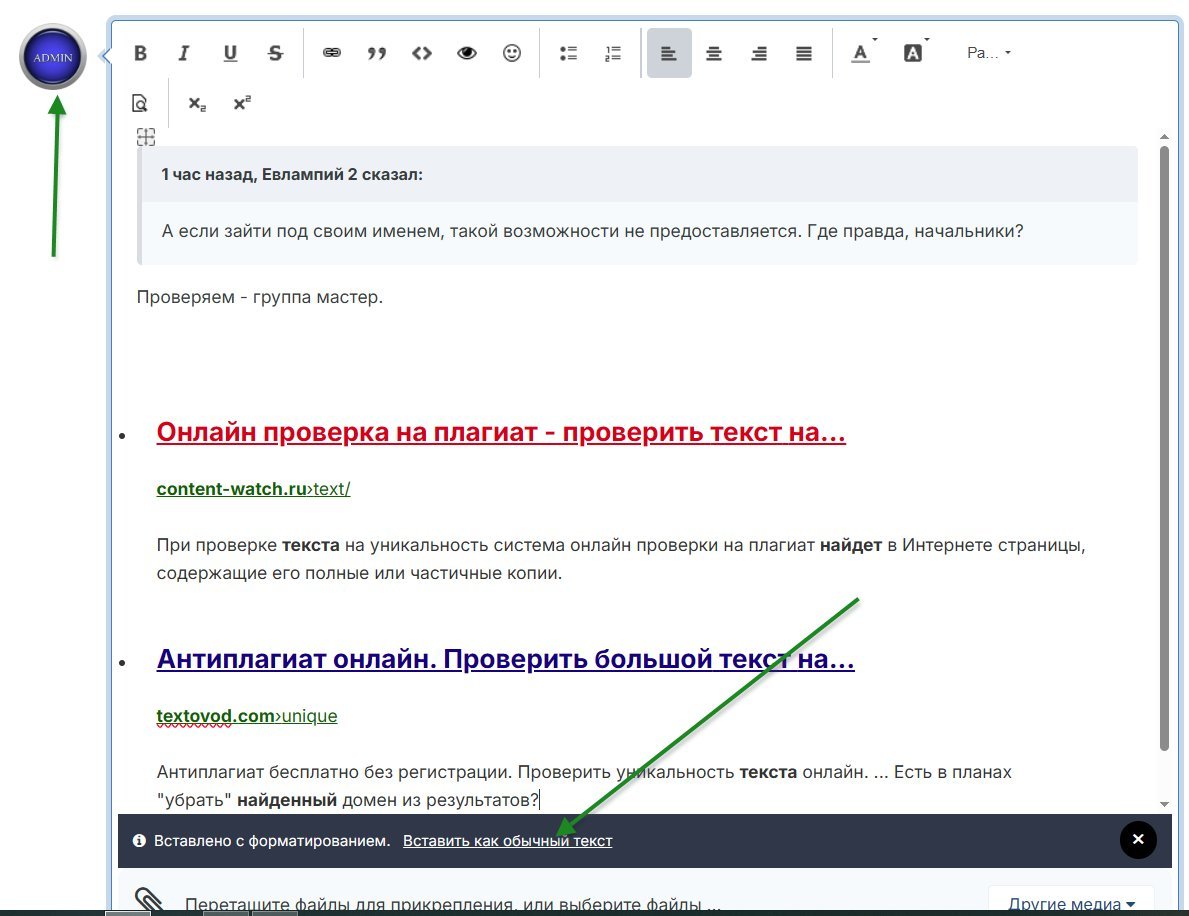Toggle italic formatting
This screenshot has height=916, width=1189.
tap(184, 53)
